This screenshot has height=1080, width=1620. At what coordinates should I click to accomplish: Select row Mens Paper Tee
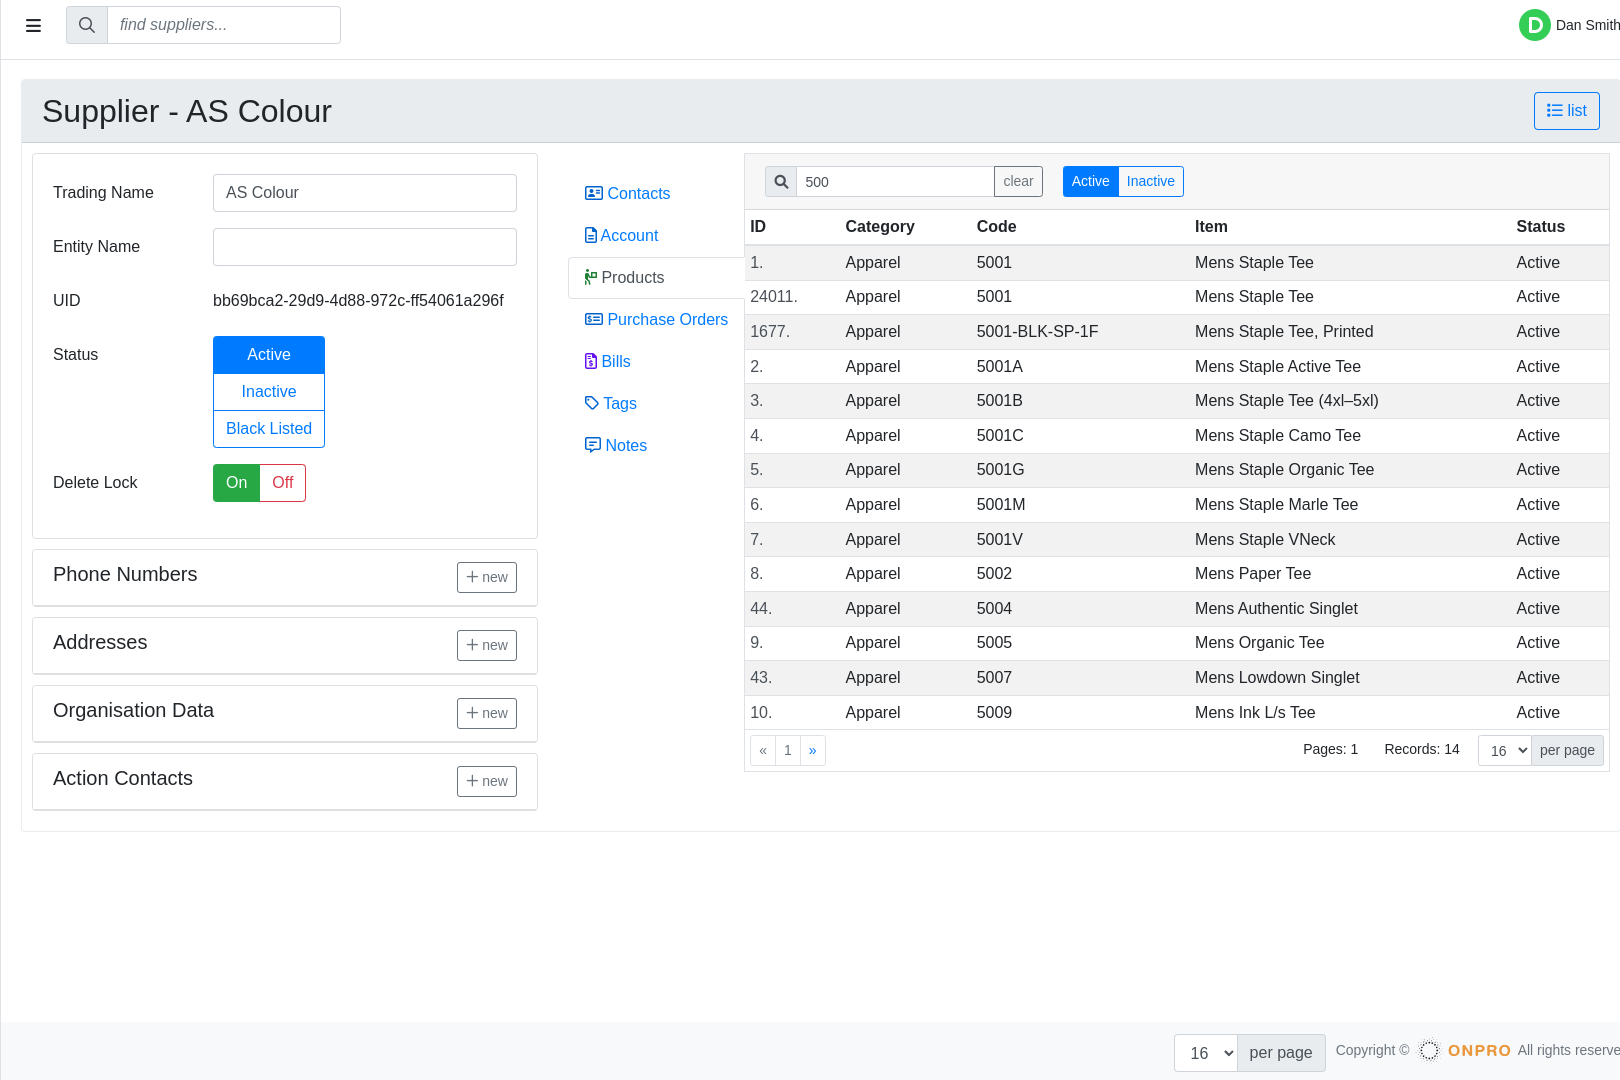click(x=1177, y=574)
